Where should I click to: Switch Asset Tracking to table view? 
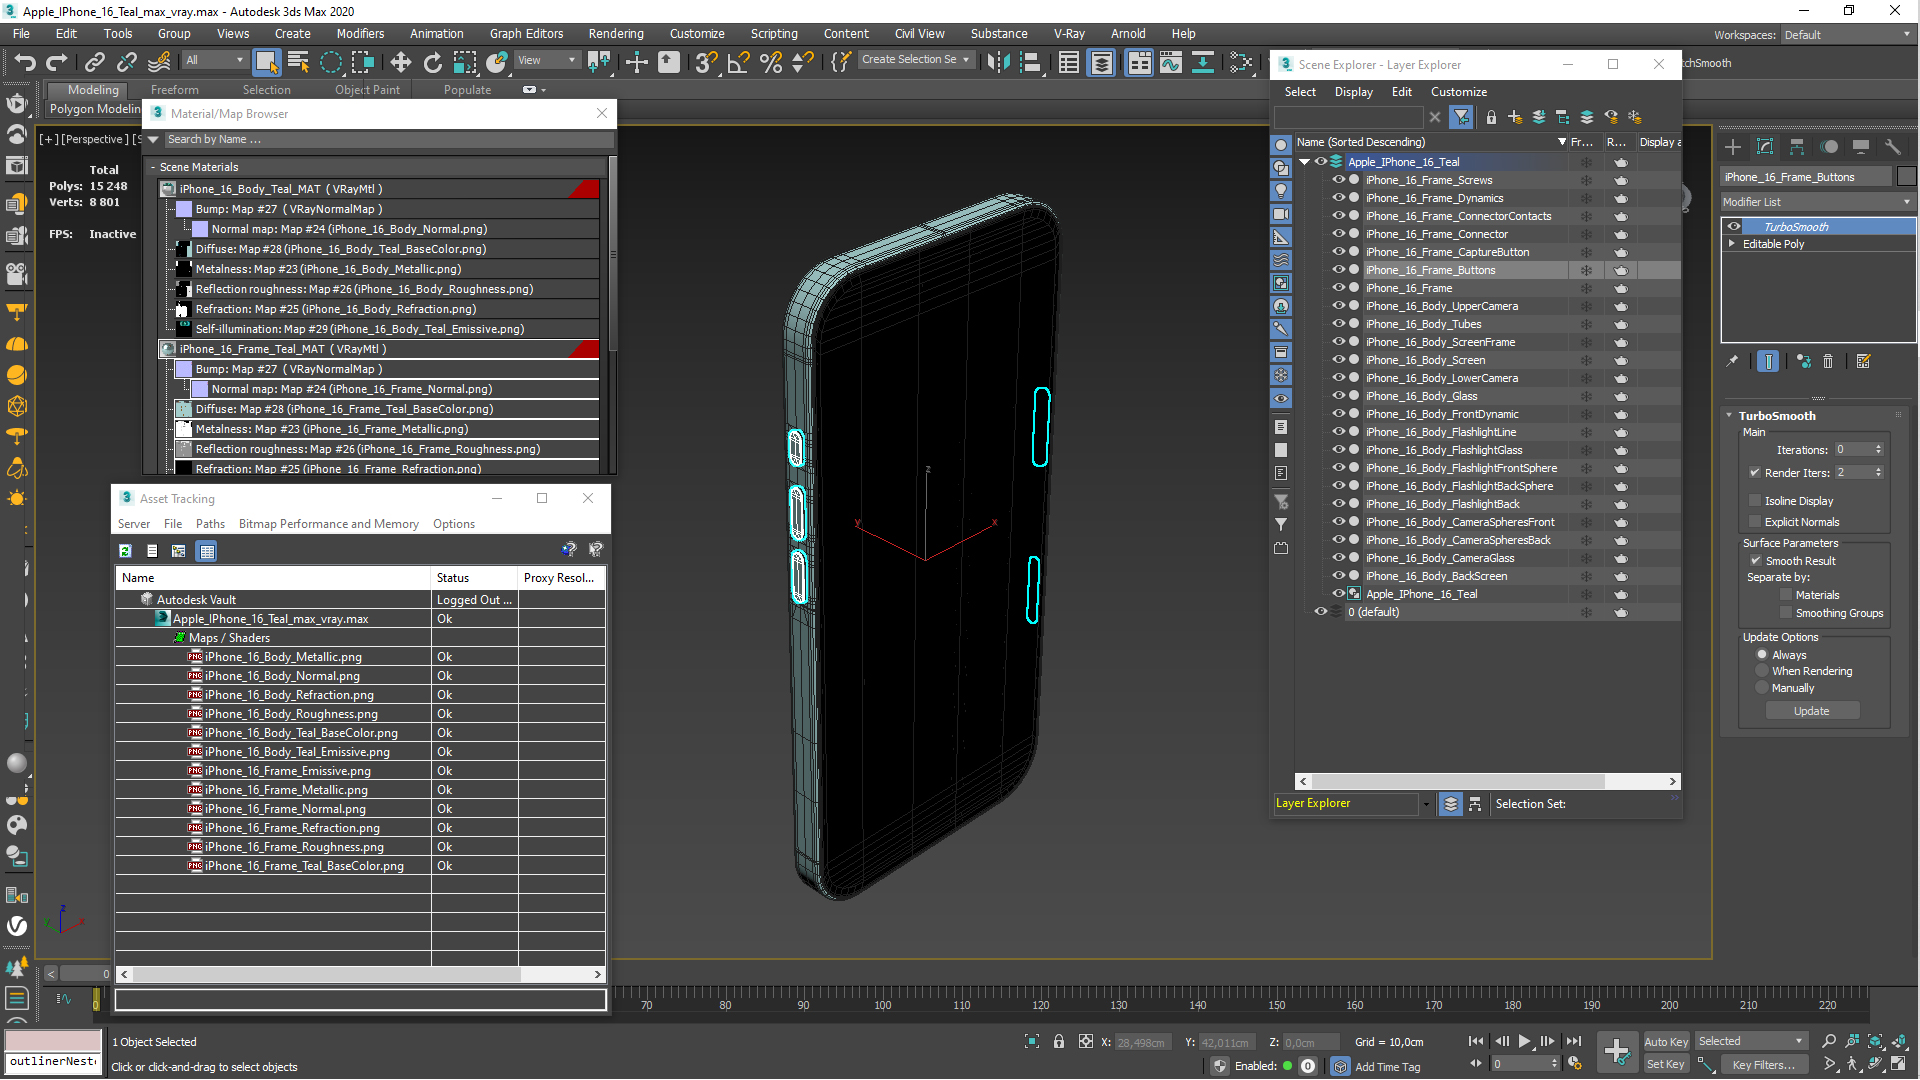[x=207, y=551]
